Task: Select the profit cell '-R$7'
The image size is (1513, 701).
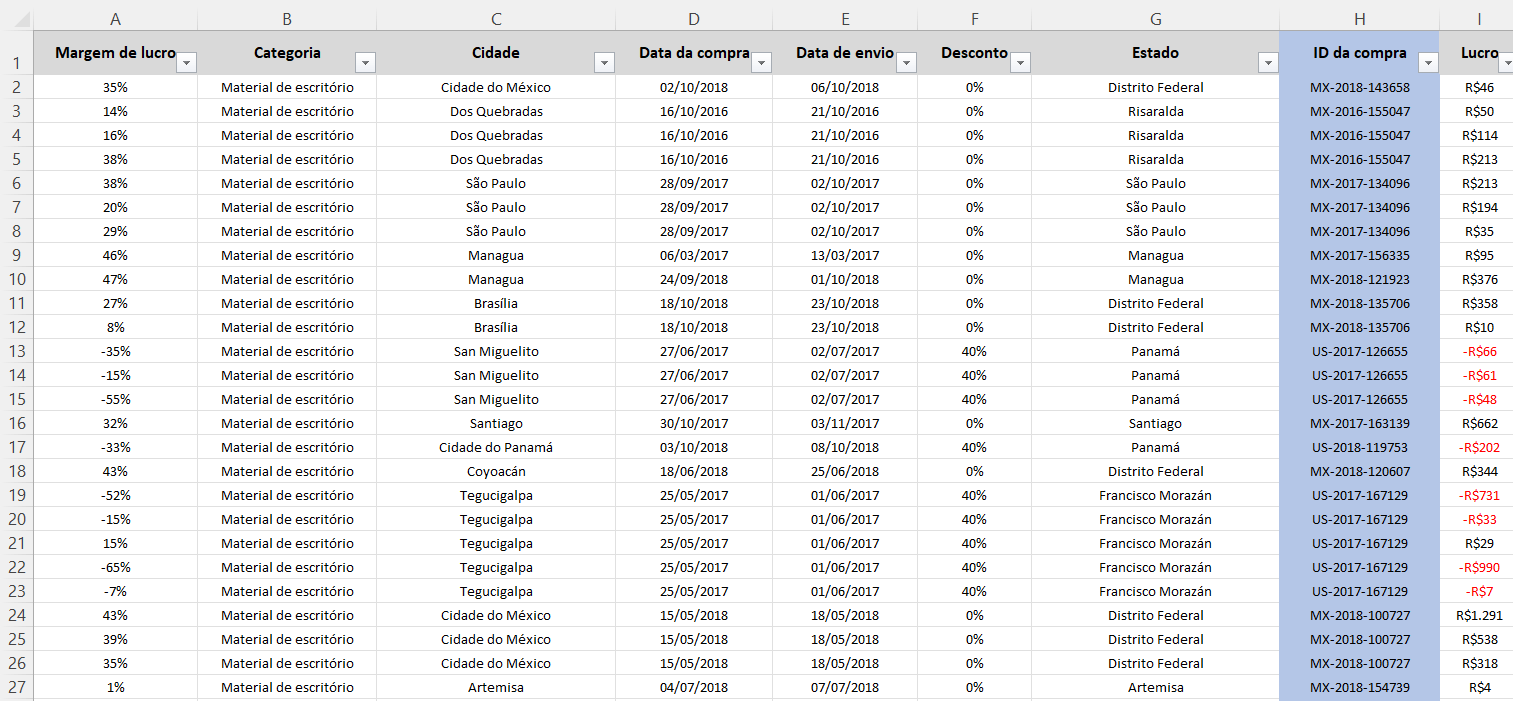Action: tap(1477, 591)
